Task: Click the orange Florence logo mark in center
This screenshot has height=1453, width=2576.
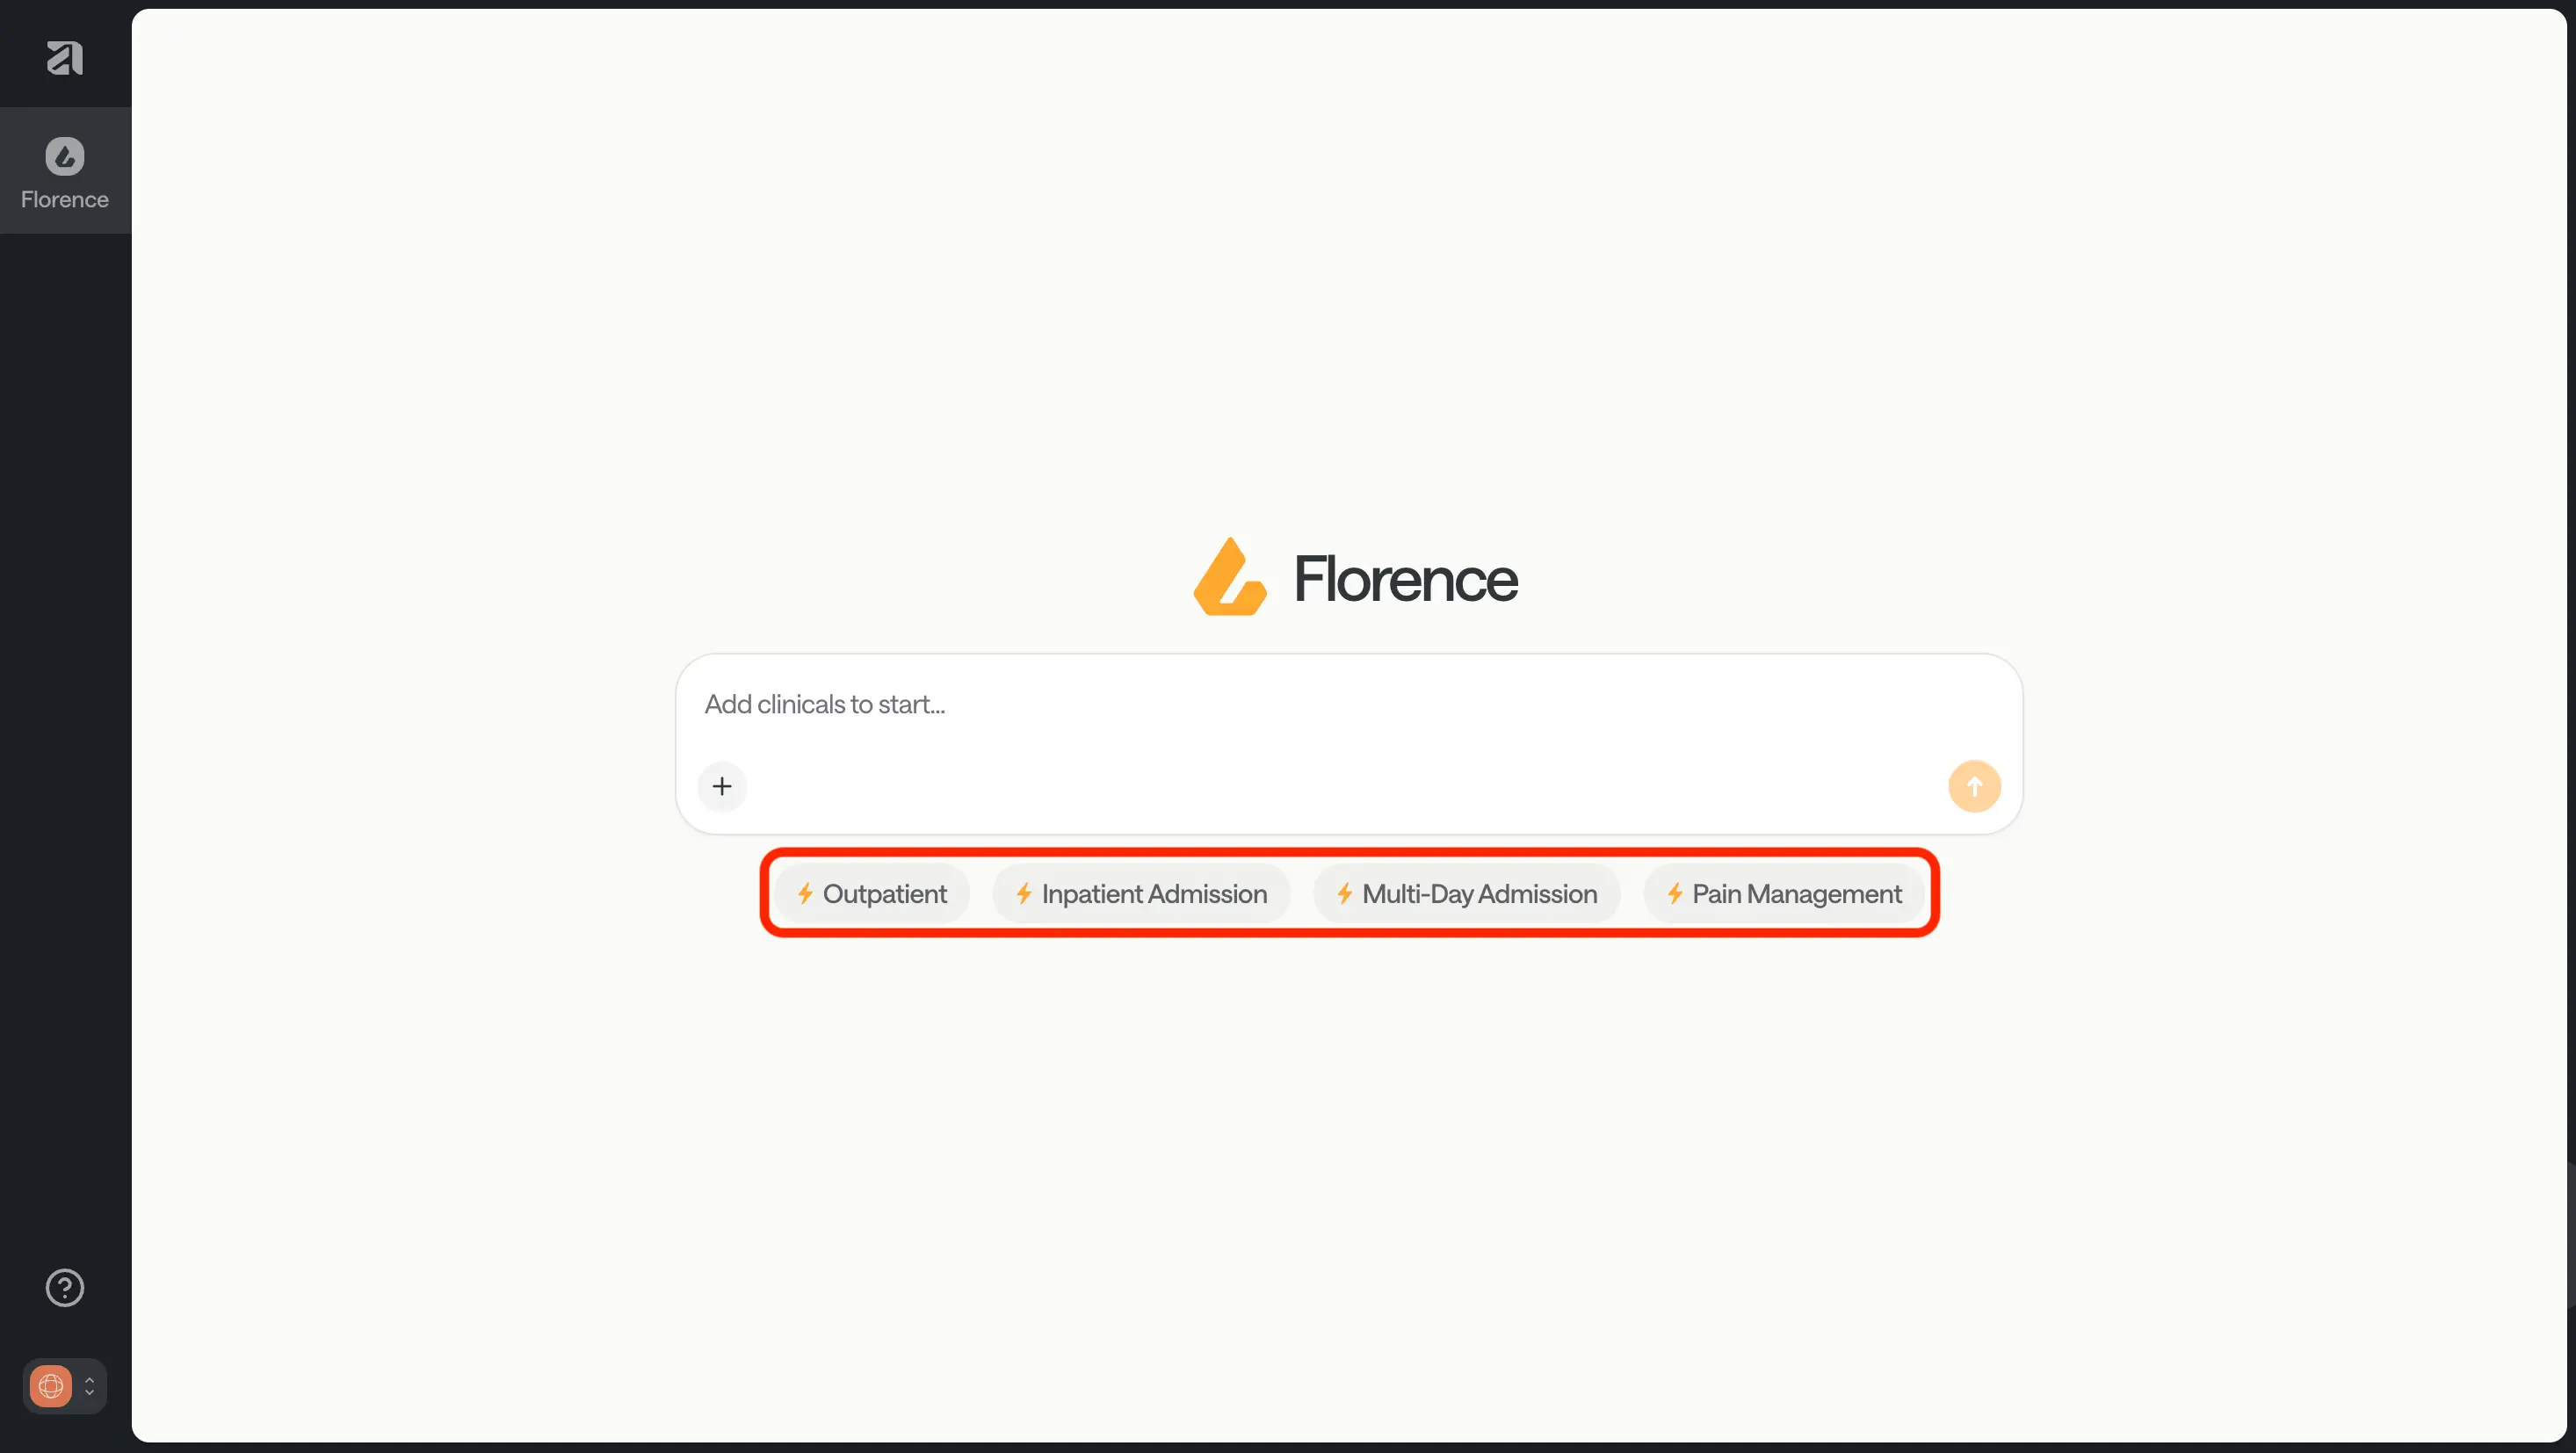Action: 1230,577
